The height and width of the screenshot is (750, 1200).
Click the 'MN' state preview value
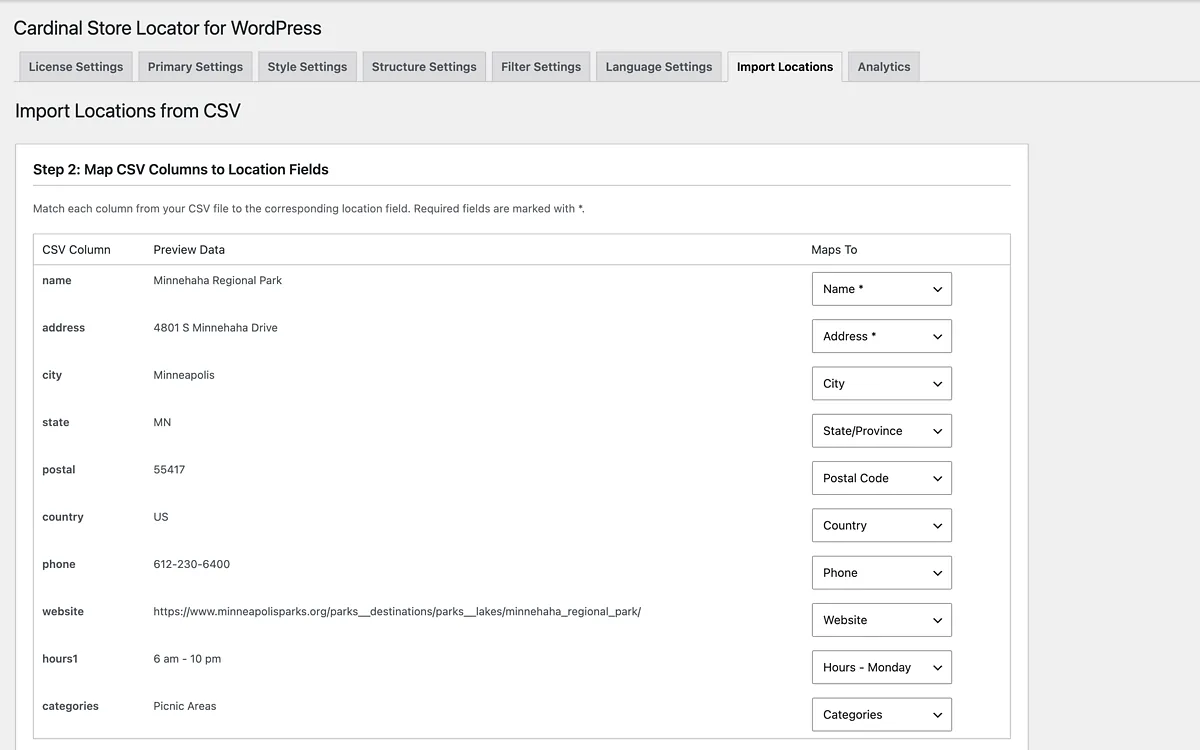click(162, 422)
